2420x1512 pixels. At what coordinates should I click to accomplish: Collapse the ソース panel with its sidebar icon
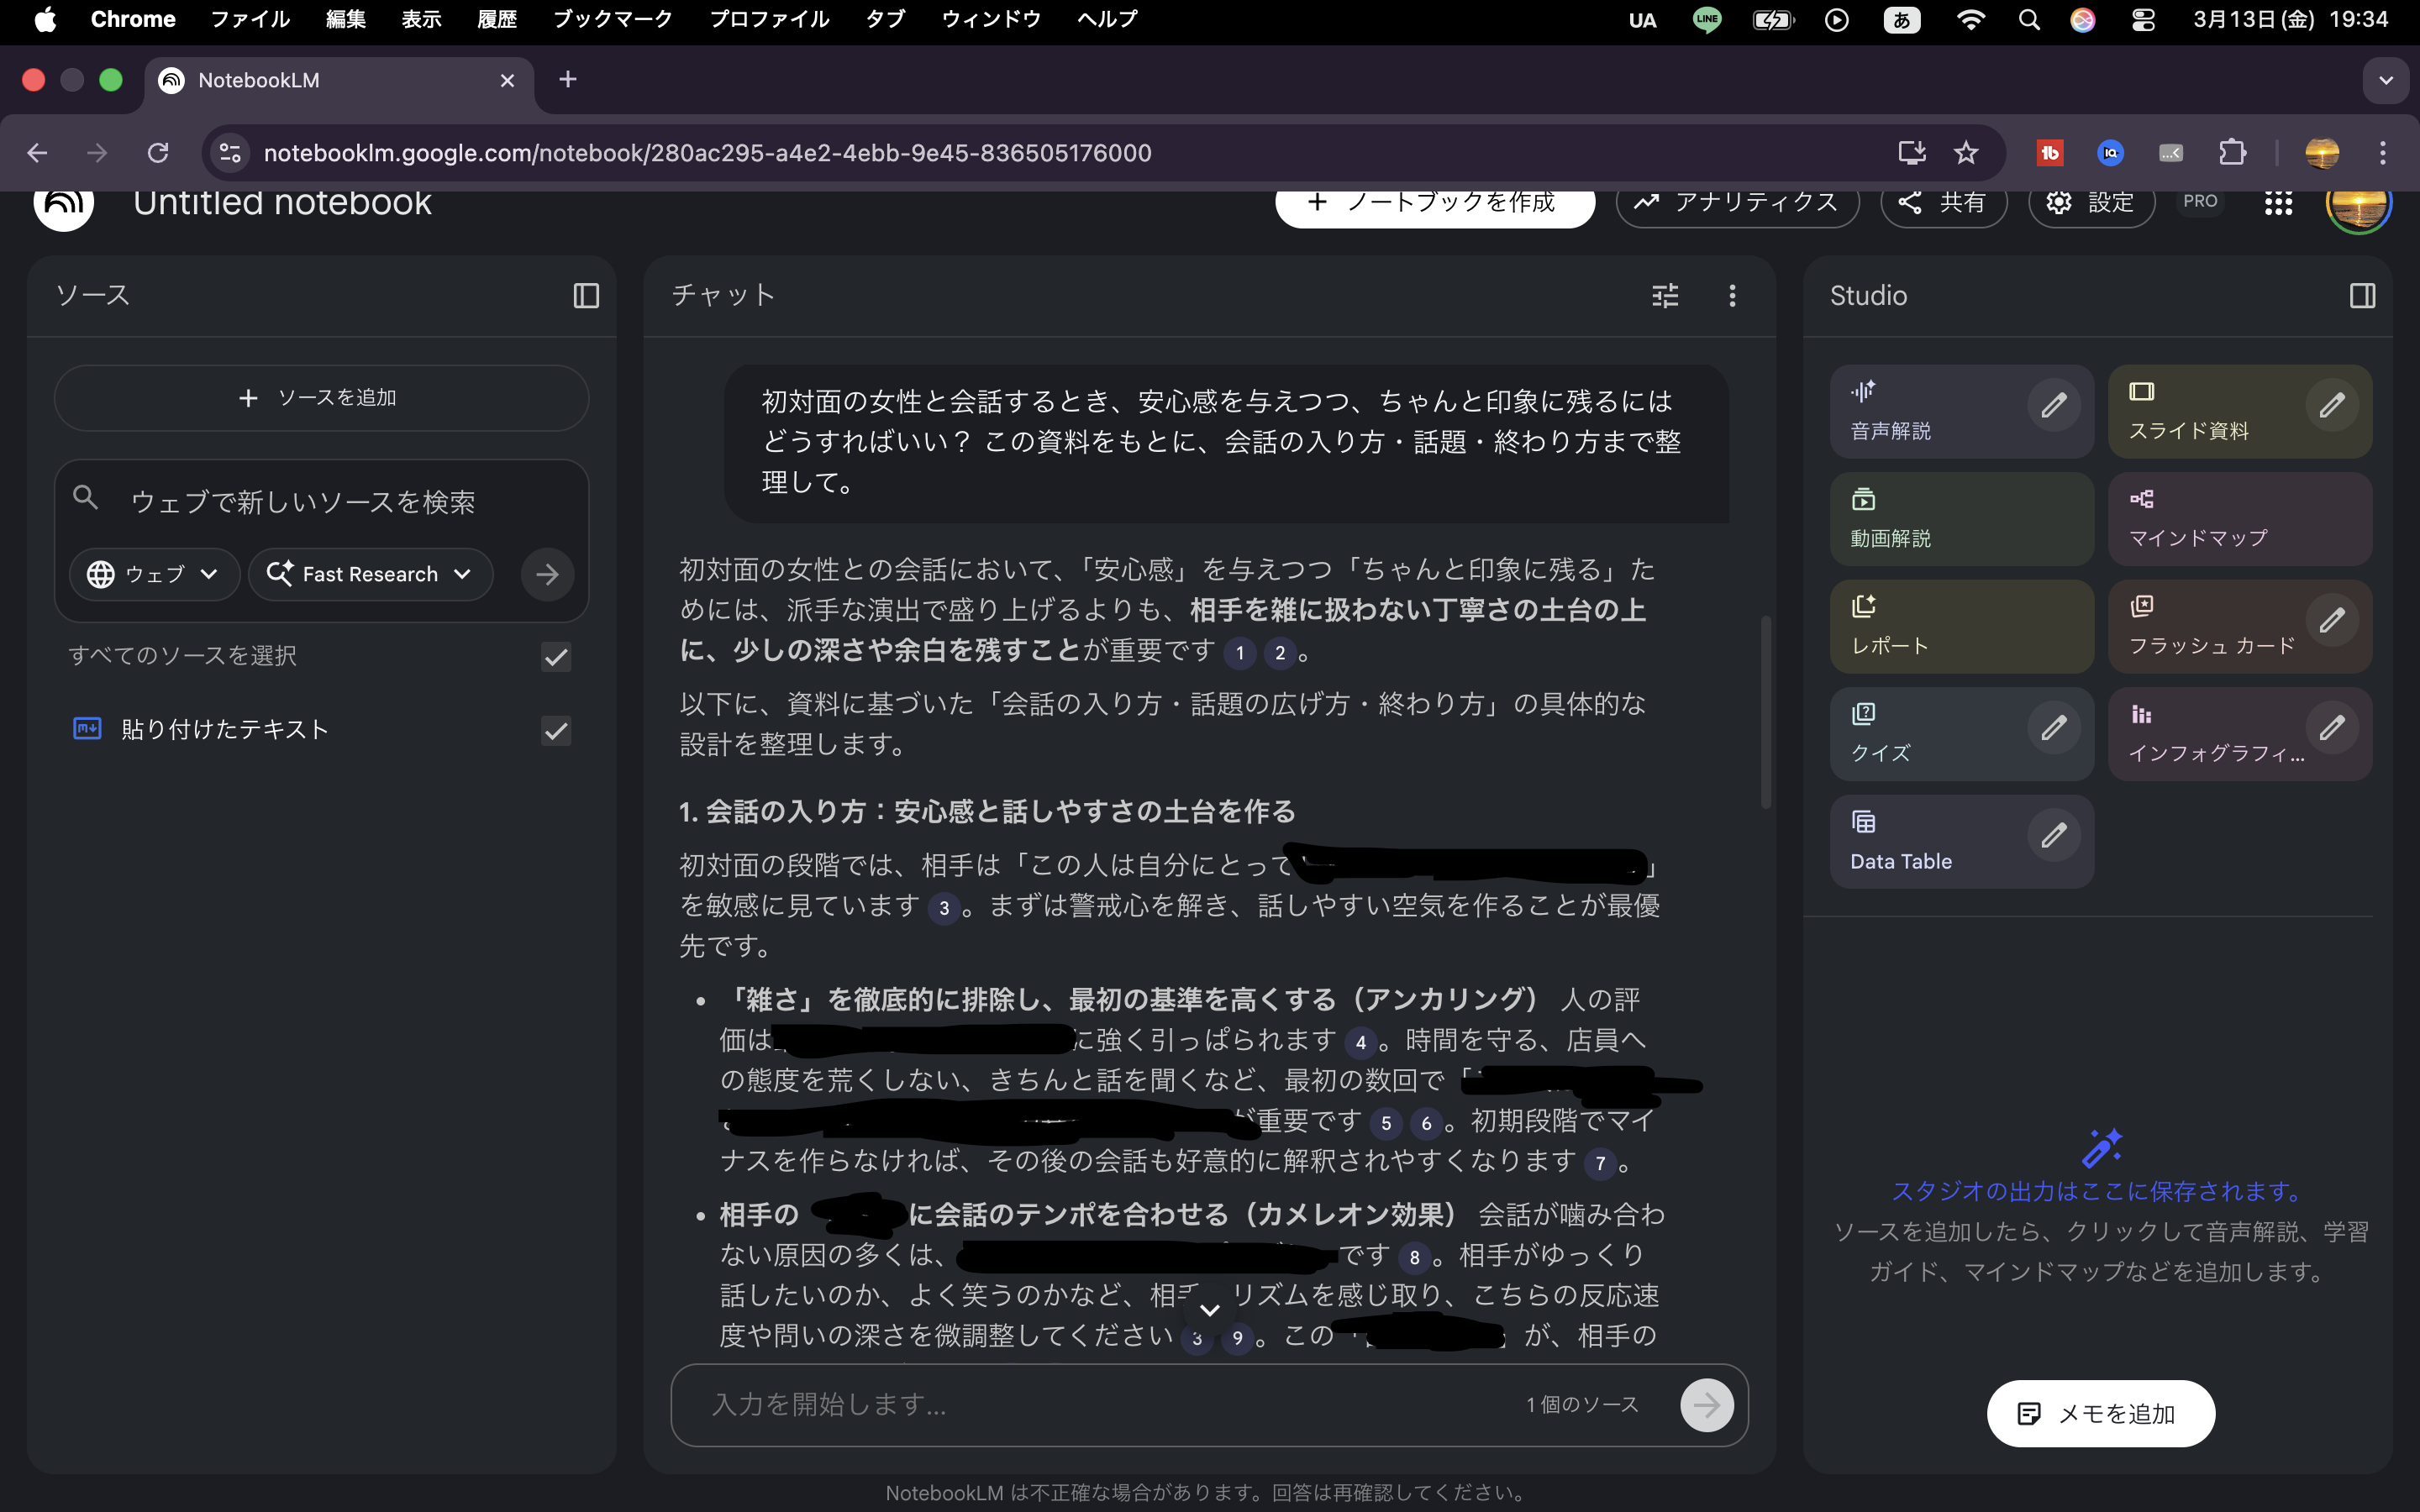(586, 296)
